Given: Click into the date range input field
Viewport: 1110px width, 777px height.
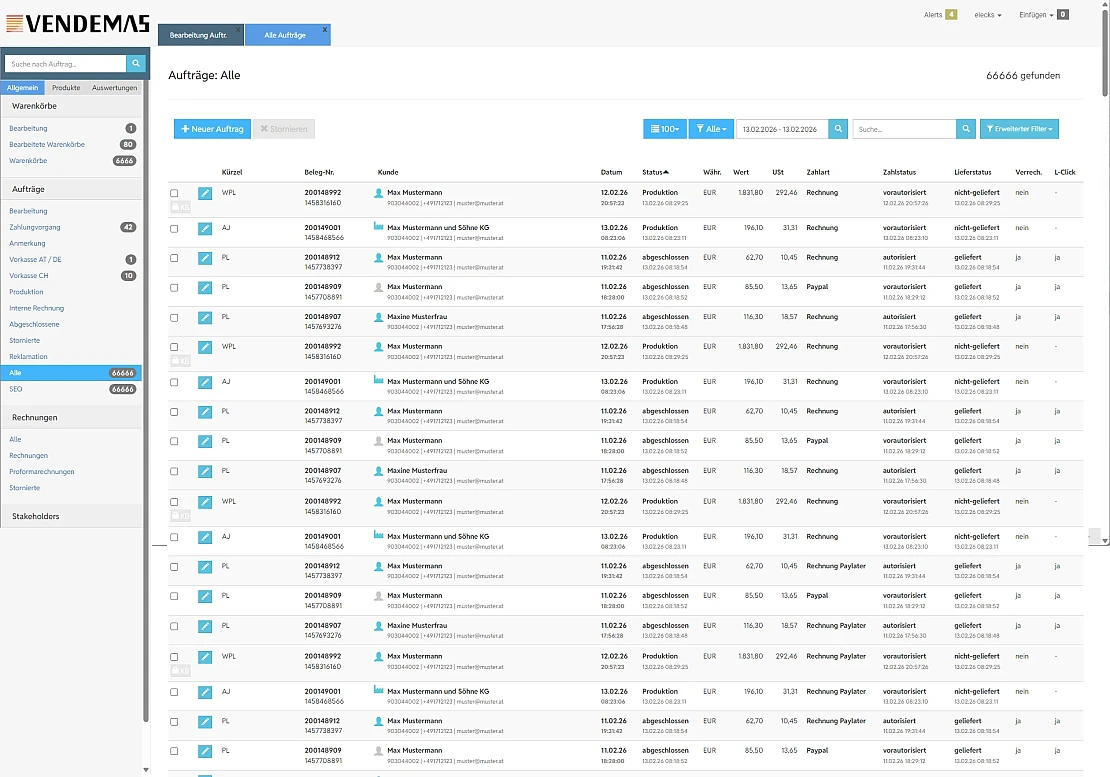Looking at the screenshot, I should [782, 129].
